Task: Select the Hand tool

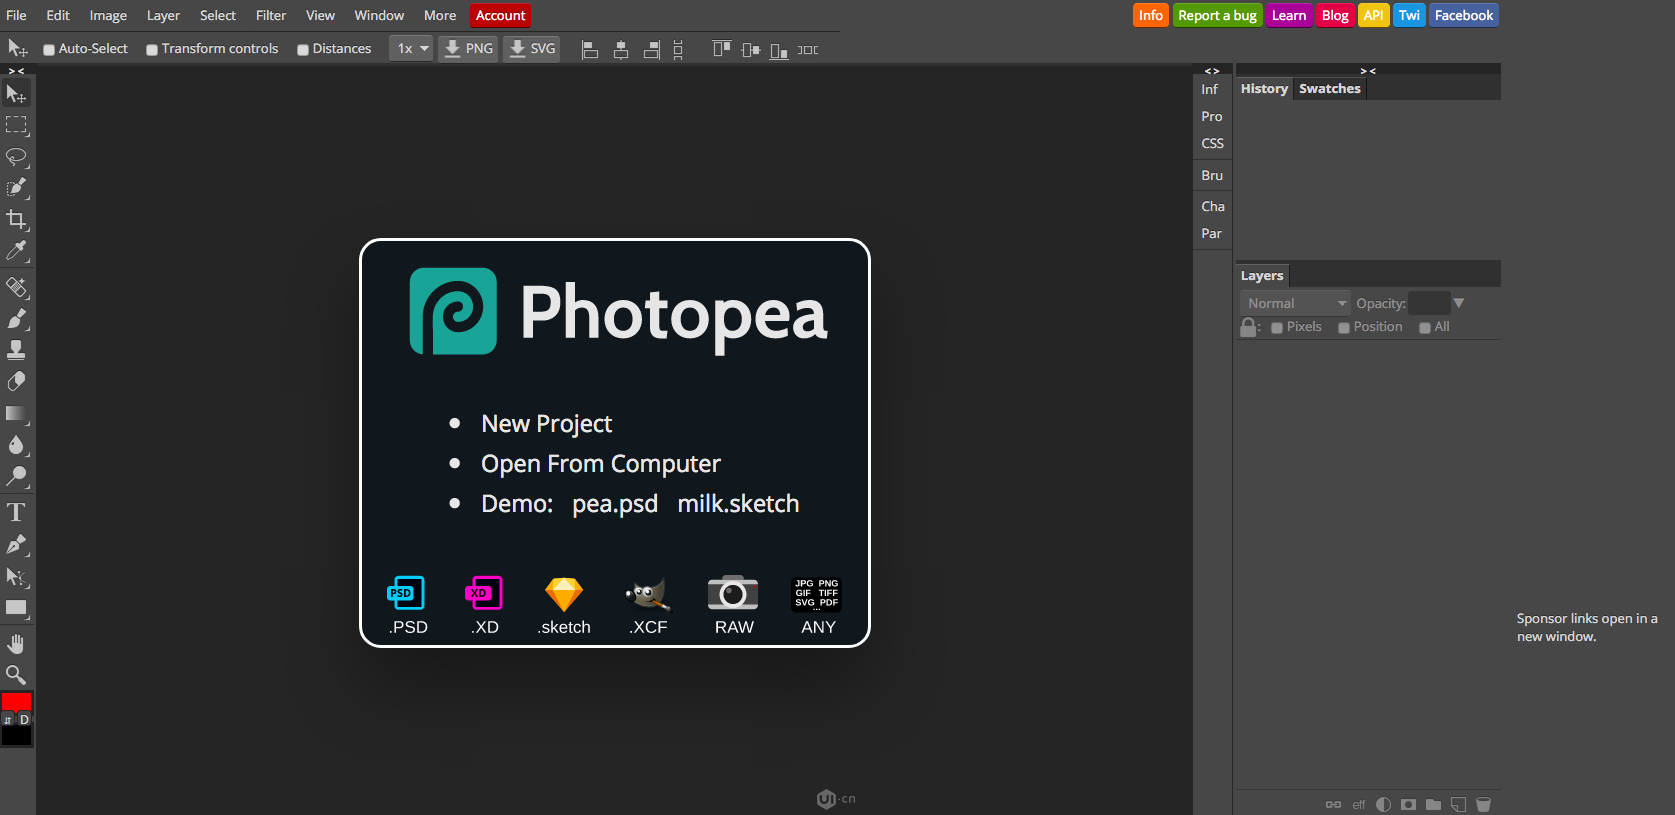Action: (16, 643)
